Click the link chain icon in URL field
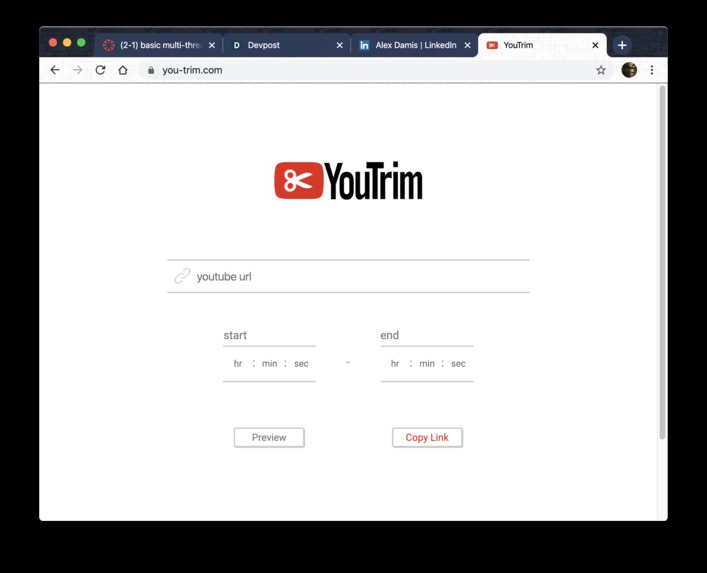The height and width of the screenshot is (573, 707). point(182,276)
